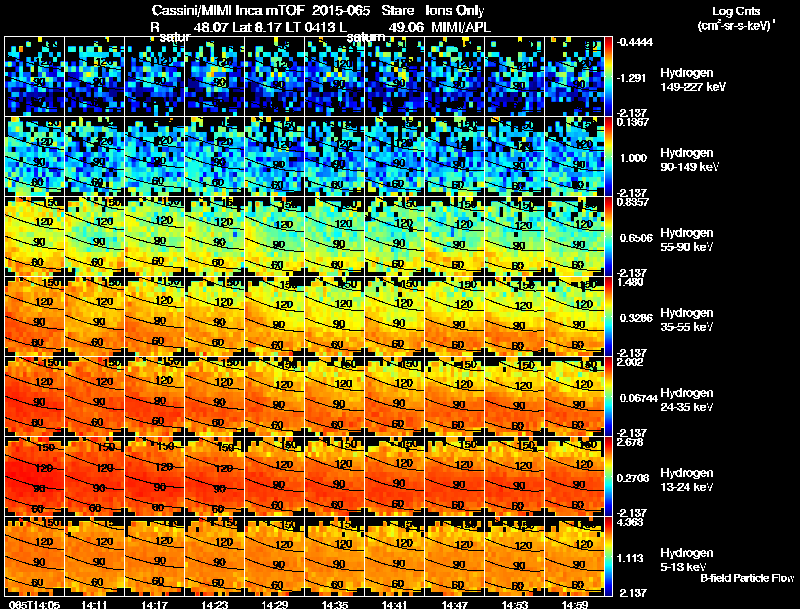The width and height of the screenshot is (800, 609).
Task: Click the 'B-field Particle Flow' label
Action: click(x=747, y=578)
